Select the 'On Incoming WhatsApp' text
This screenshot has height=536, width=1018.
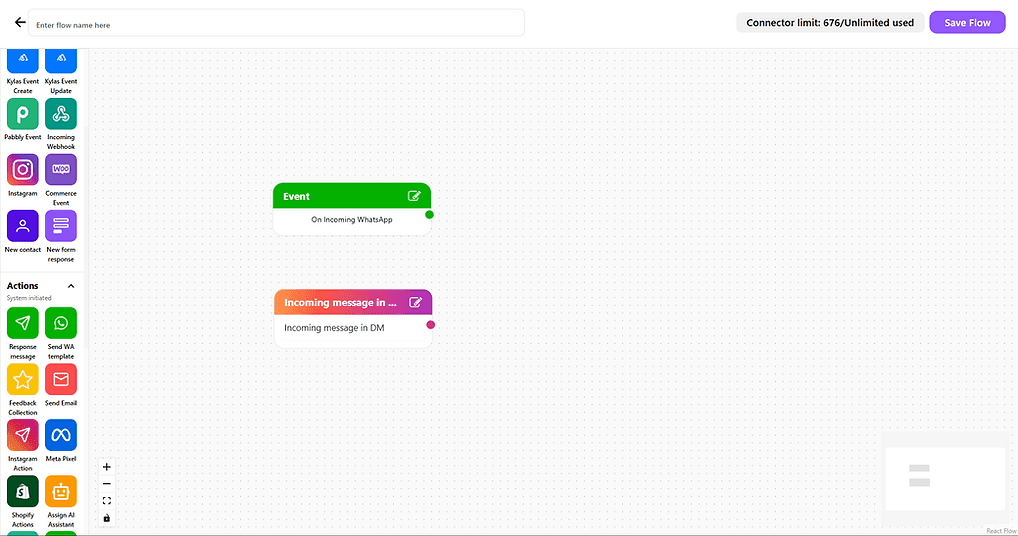352,220
